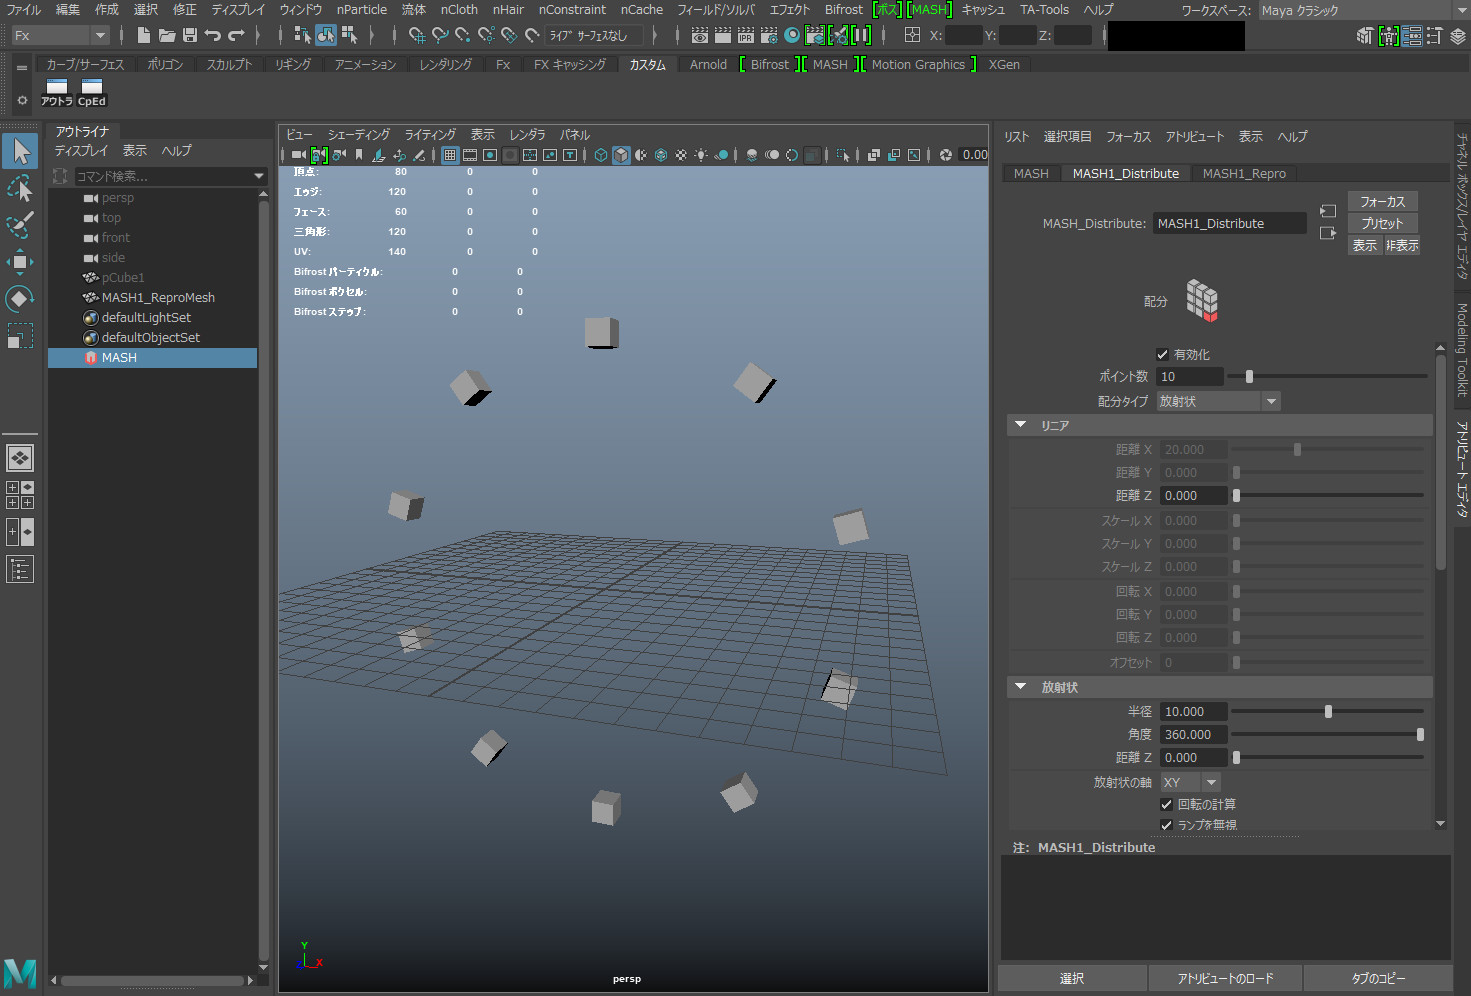
Task: Select the arrow Select tool in toolbox
Action: (20, 151)
